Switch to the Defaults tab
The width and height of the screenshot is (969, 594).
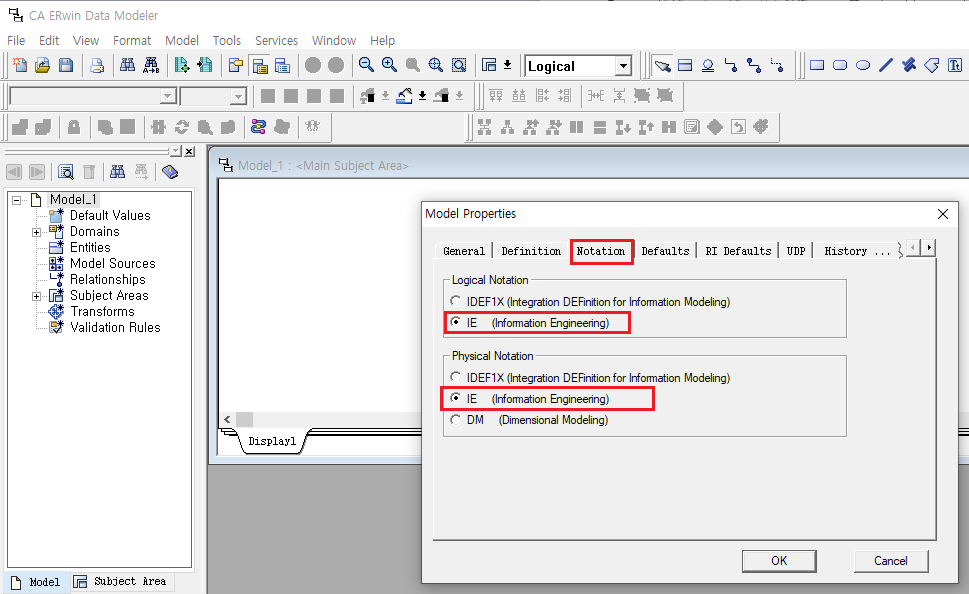click(x=665, y=251)
